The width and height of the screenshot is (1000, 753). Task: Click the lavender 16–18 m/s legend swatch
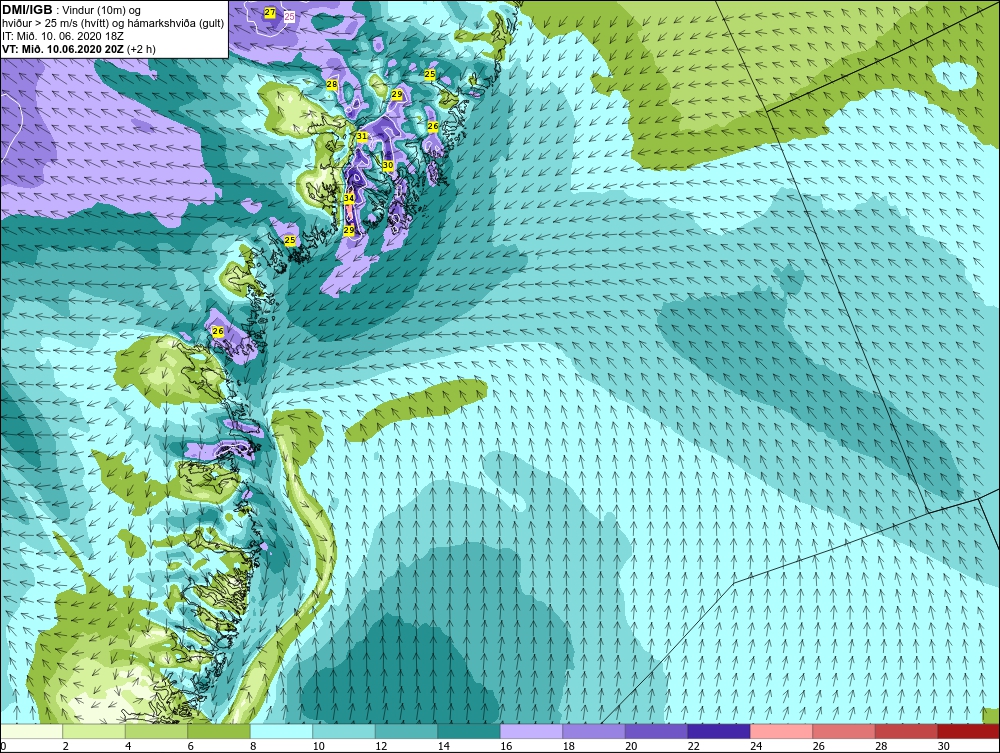click(531, 731)
